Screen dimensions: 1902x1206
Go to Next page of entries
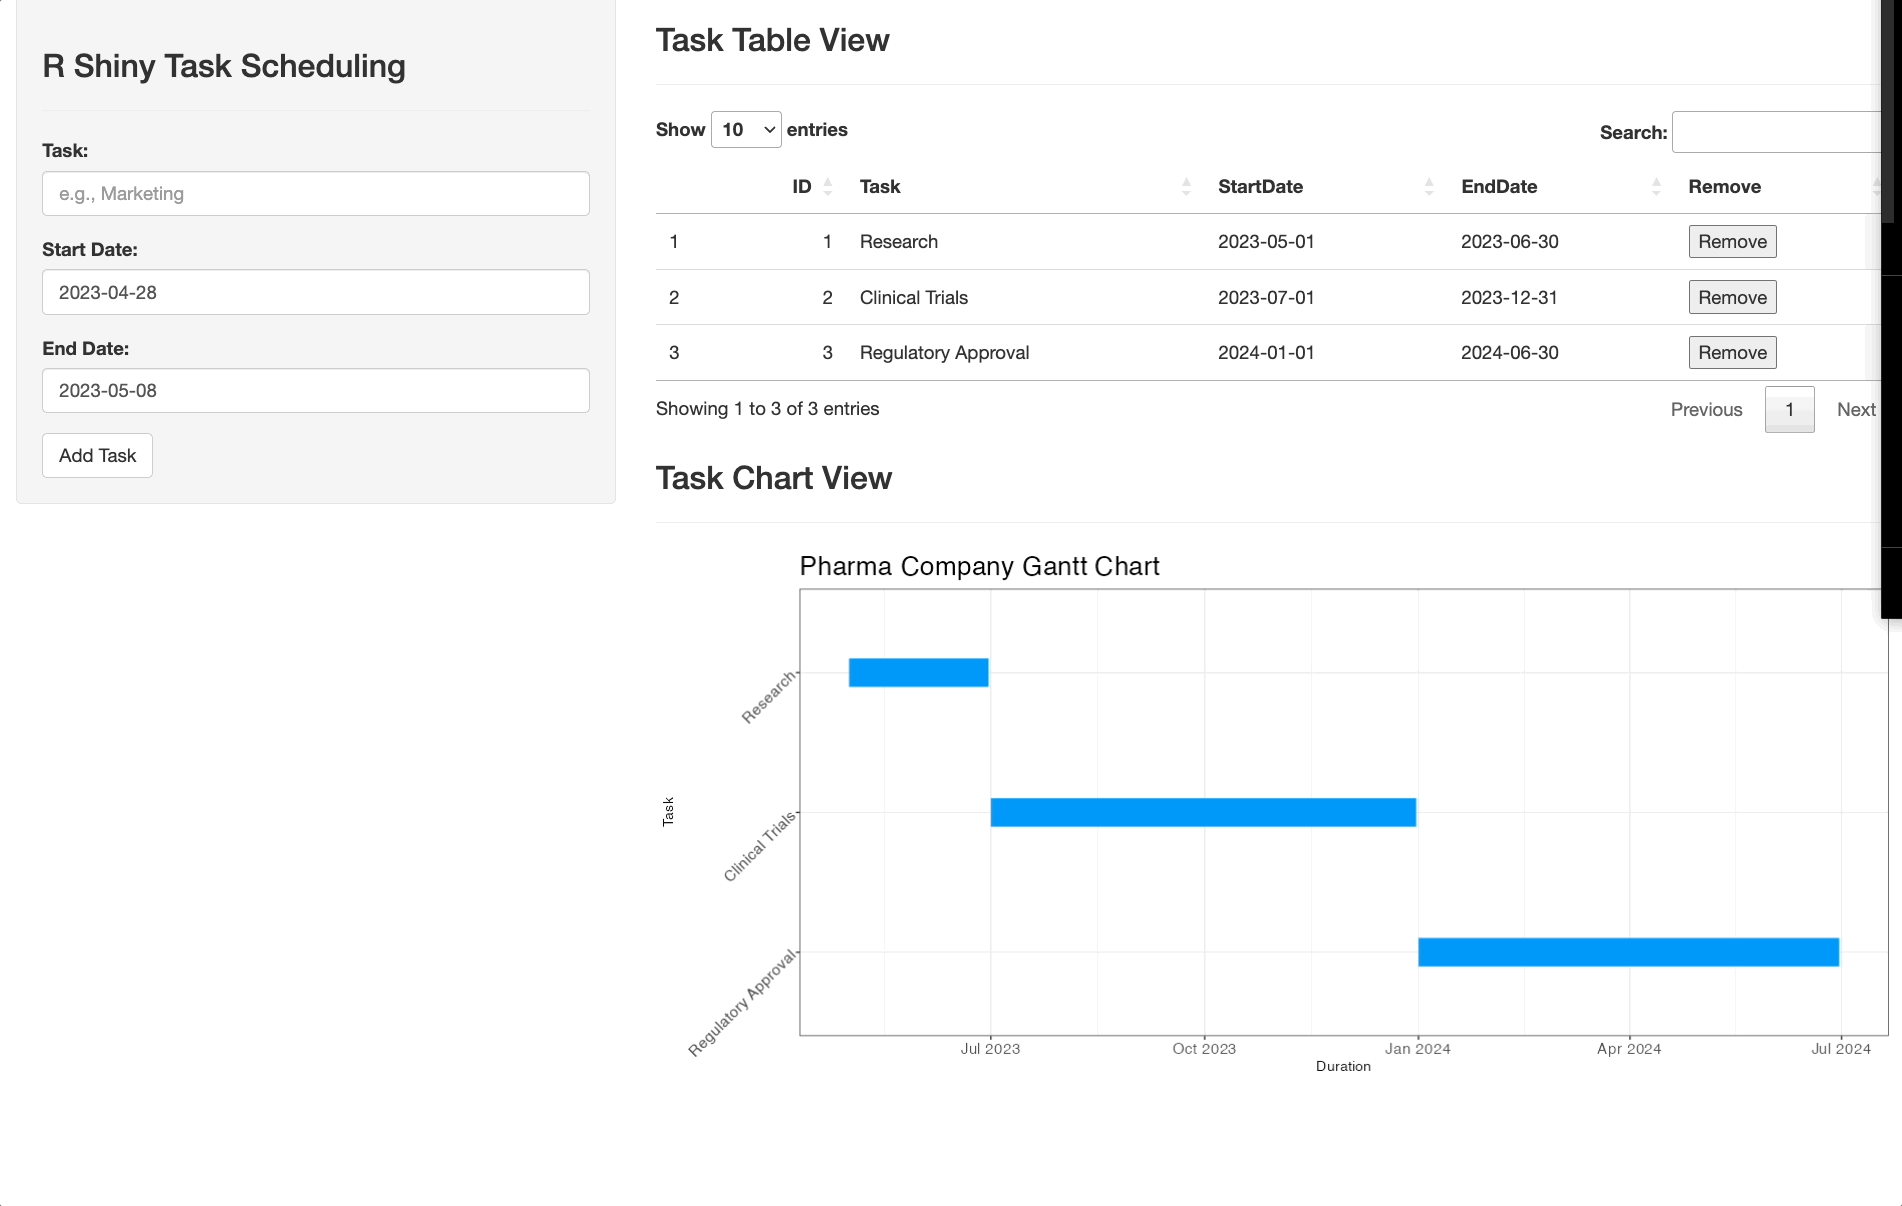pyautogui.click(x=1856, y=409)
